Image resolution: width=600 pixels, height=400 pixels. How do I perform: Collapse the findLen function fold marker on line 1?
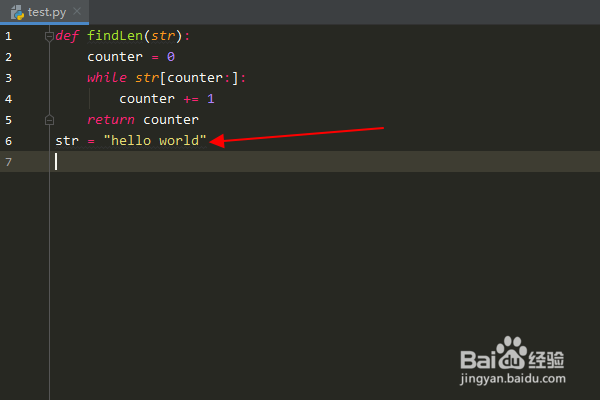point(49,36)
